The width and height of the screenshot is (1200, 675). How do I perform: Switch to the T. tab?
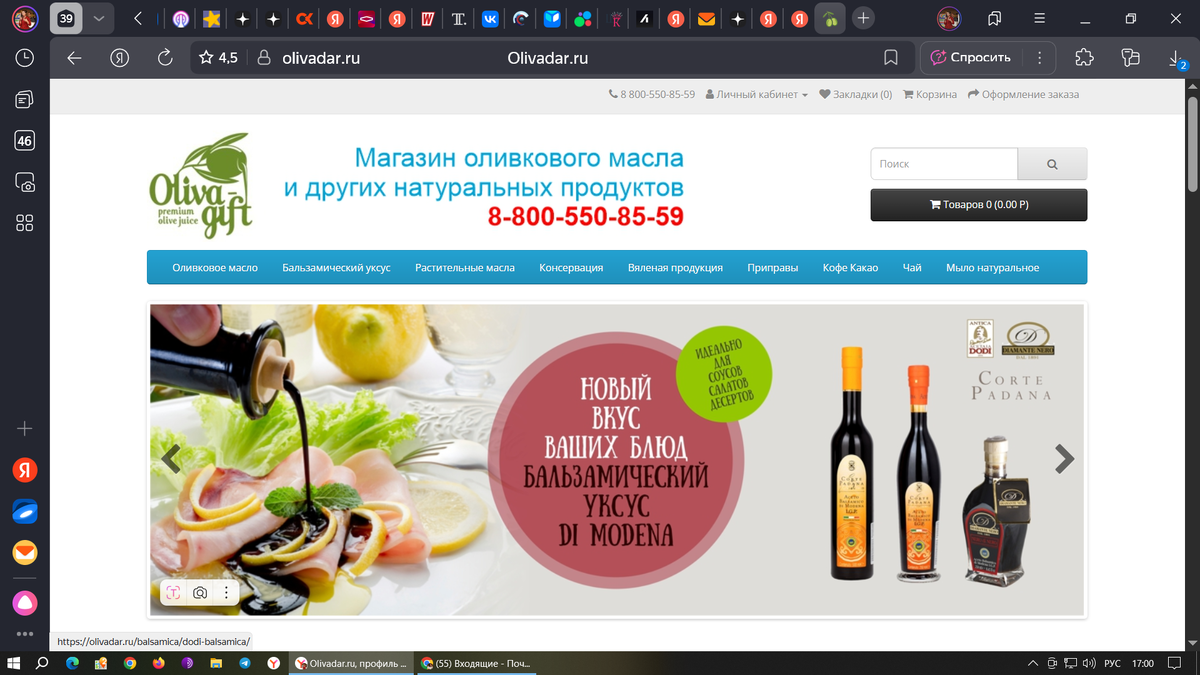click(458, 18)
